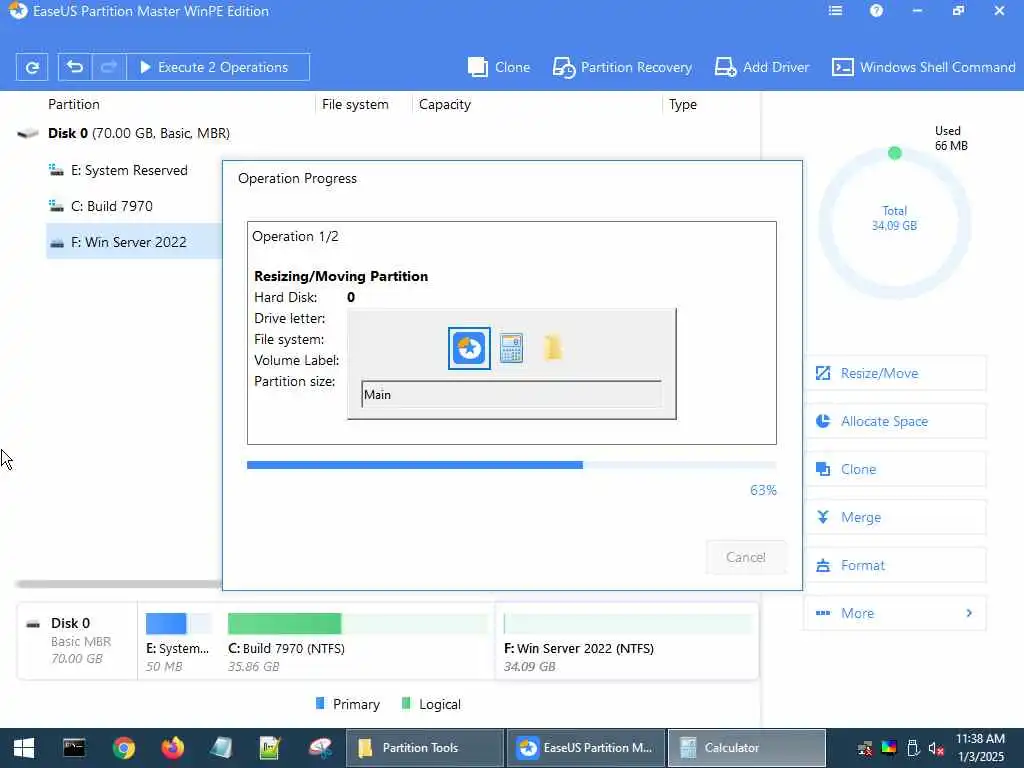This screenshot has width=1024, height=768.
Task: Switch to Calculator taskbar window
Action: [x=746, y=748]
